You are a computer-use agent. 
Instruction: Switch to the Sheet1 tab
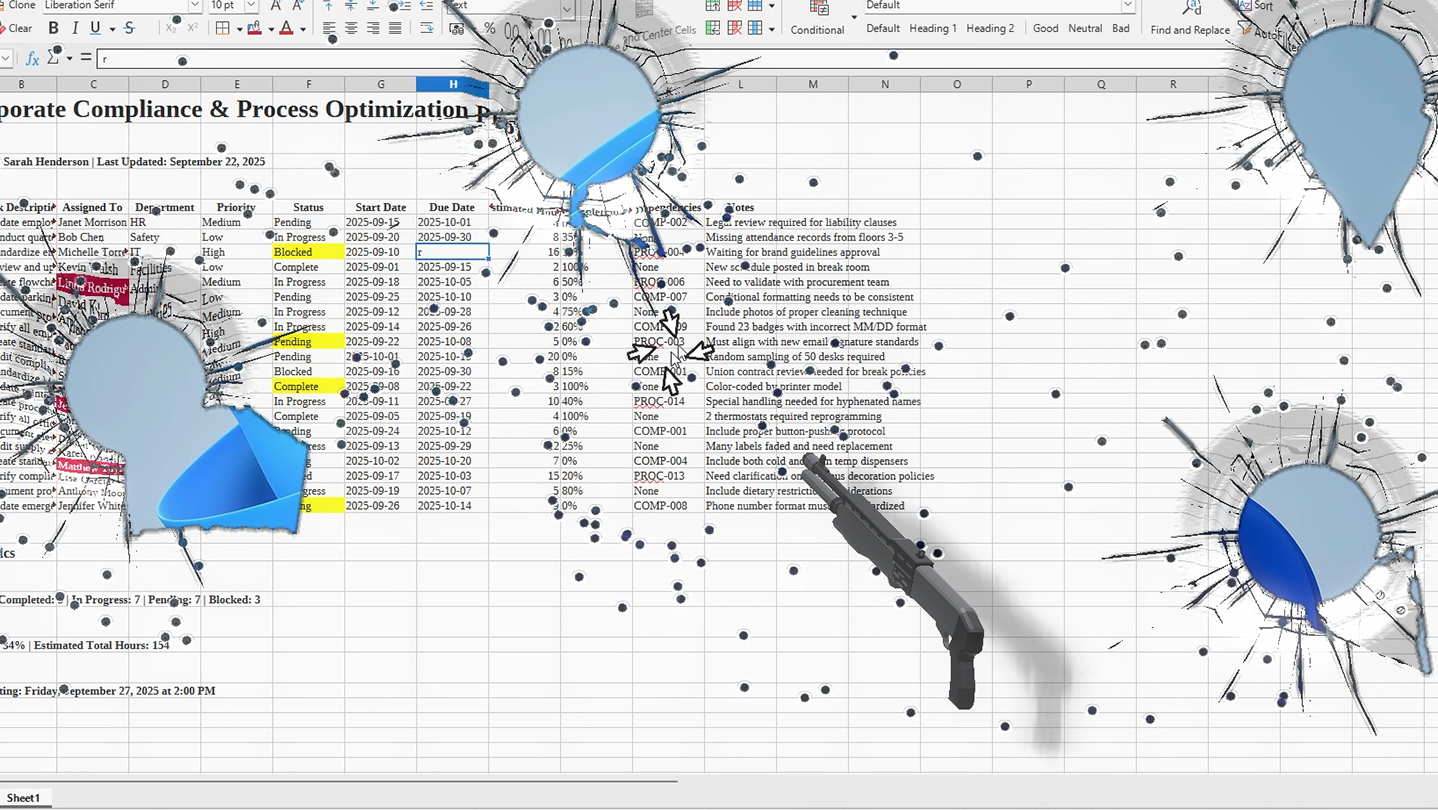[x=23, y=798]
